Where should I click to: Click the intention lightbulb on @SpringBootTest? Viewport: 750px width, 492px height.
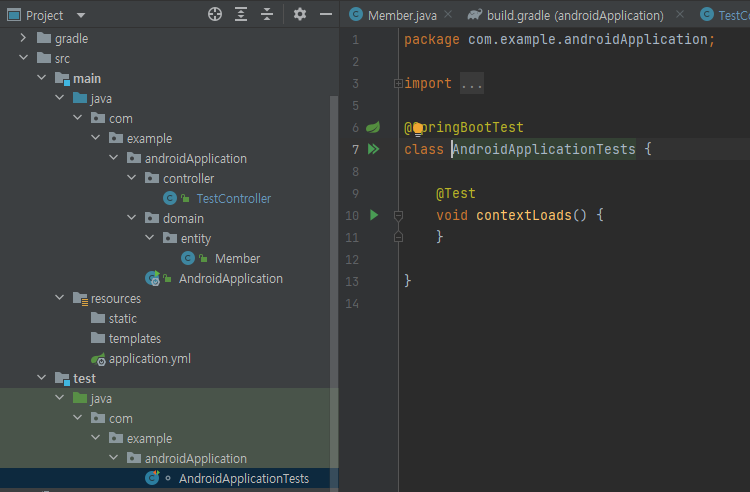418,129
